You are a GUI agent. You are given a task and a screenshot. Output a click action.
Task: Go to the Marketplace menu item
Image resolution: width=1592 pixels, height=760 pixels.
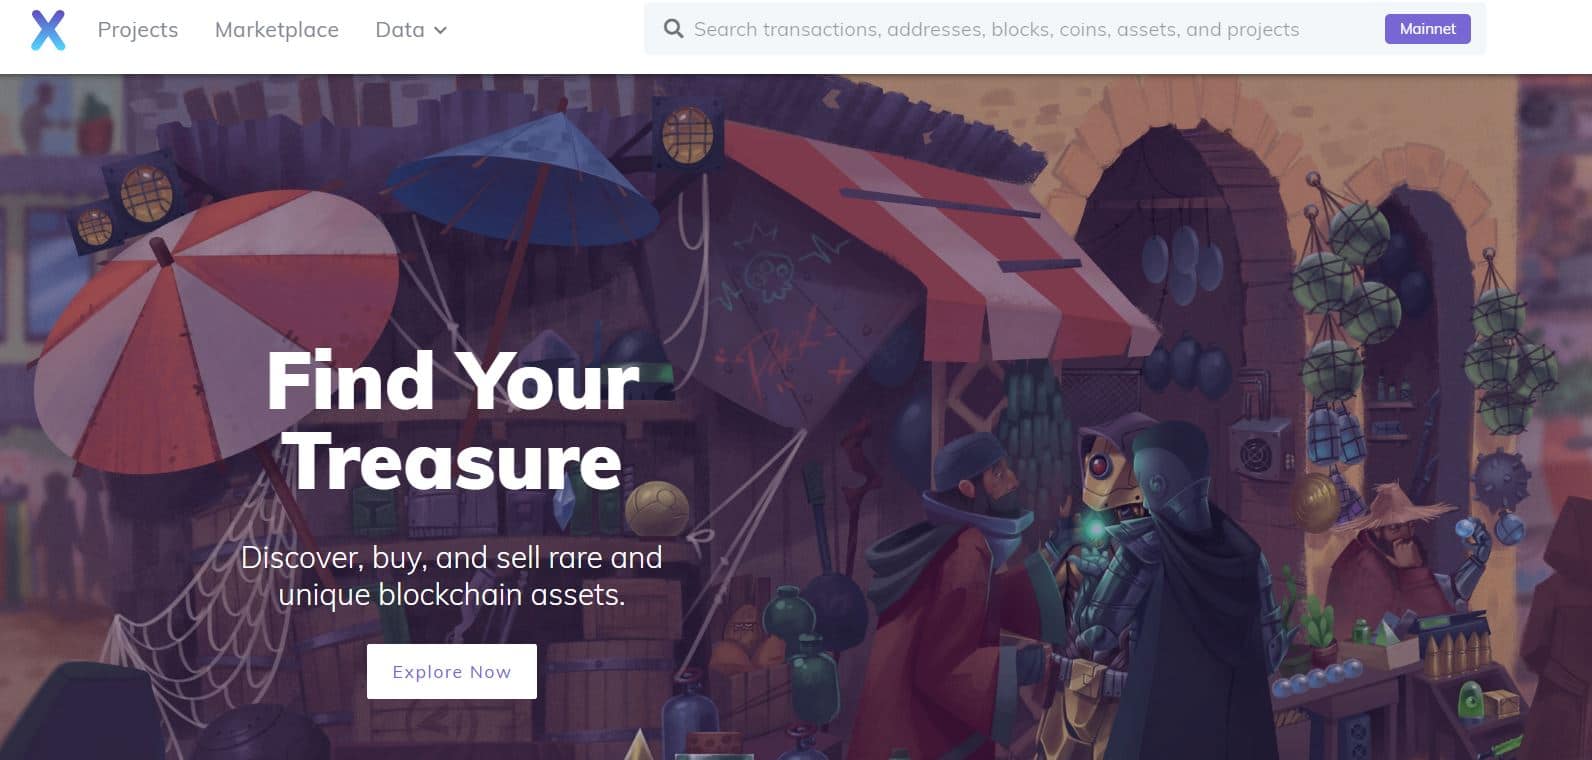pyautogui.click(x=277, y=30)
